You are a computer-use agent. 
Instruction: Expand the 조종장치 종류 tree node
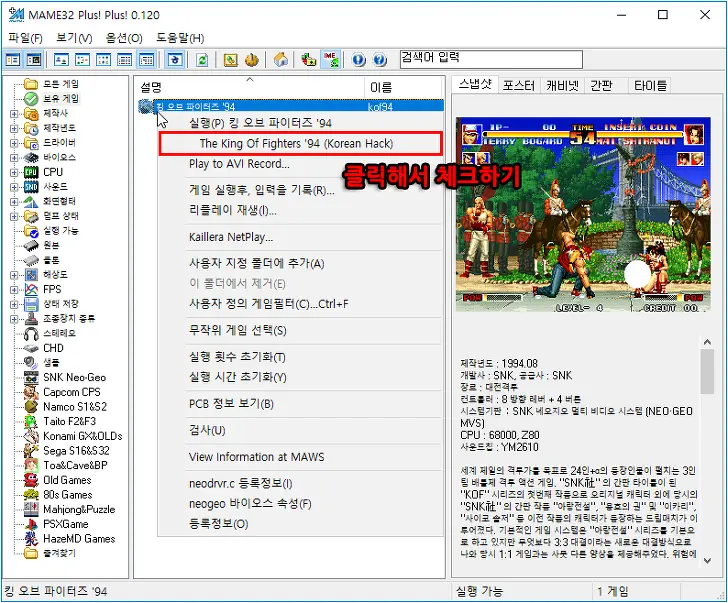pyautogui.click(x=14, y=319)
